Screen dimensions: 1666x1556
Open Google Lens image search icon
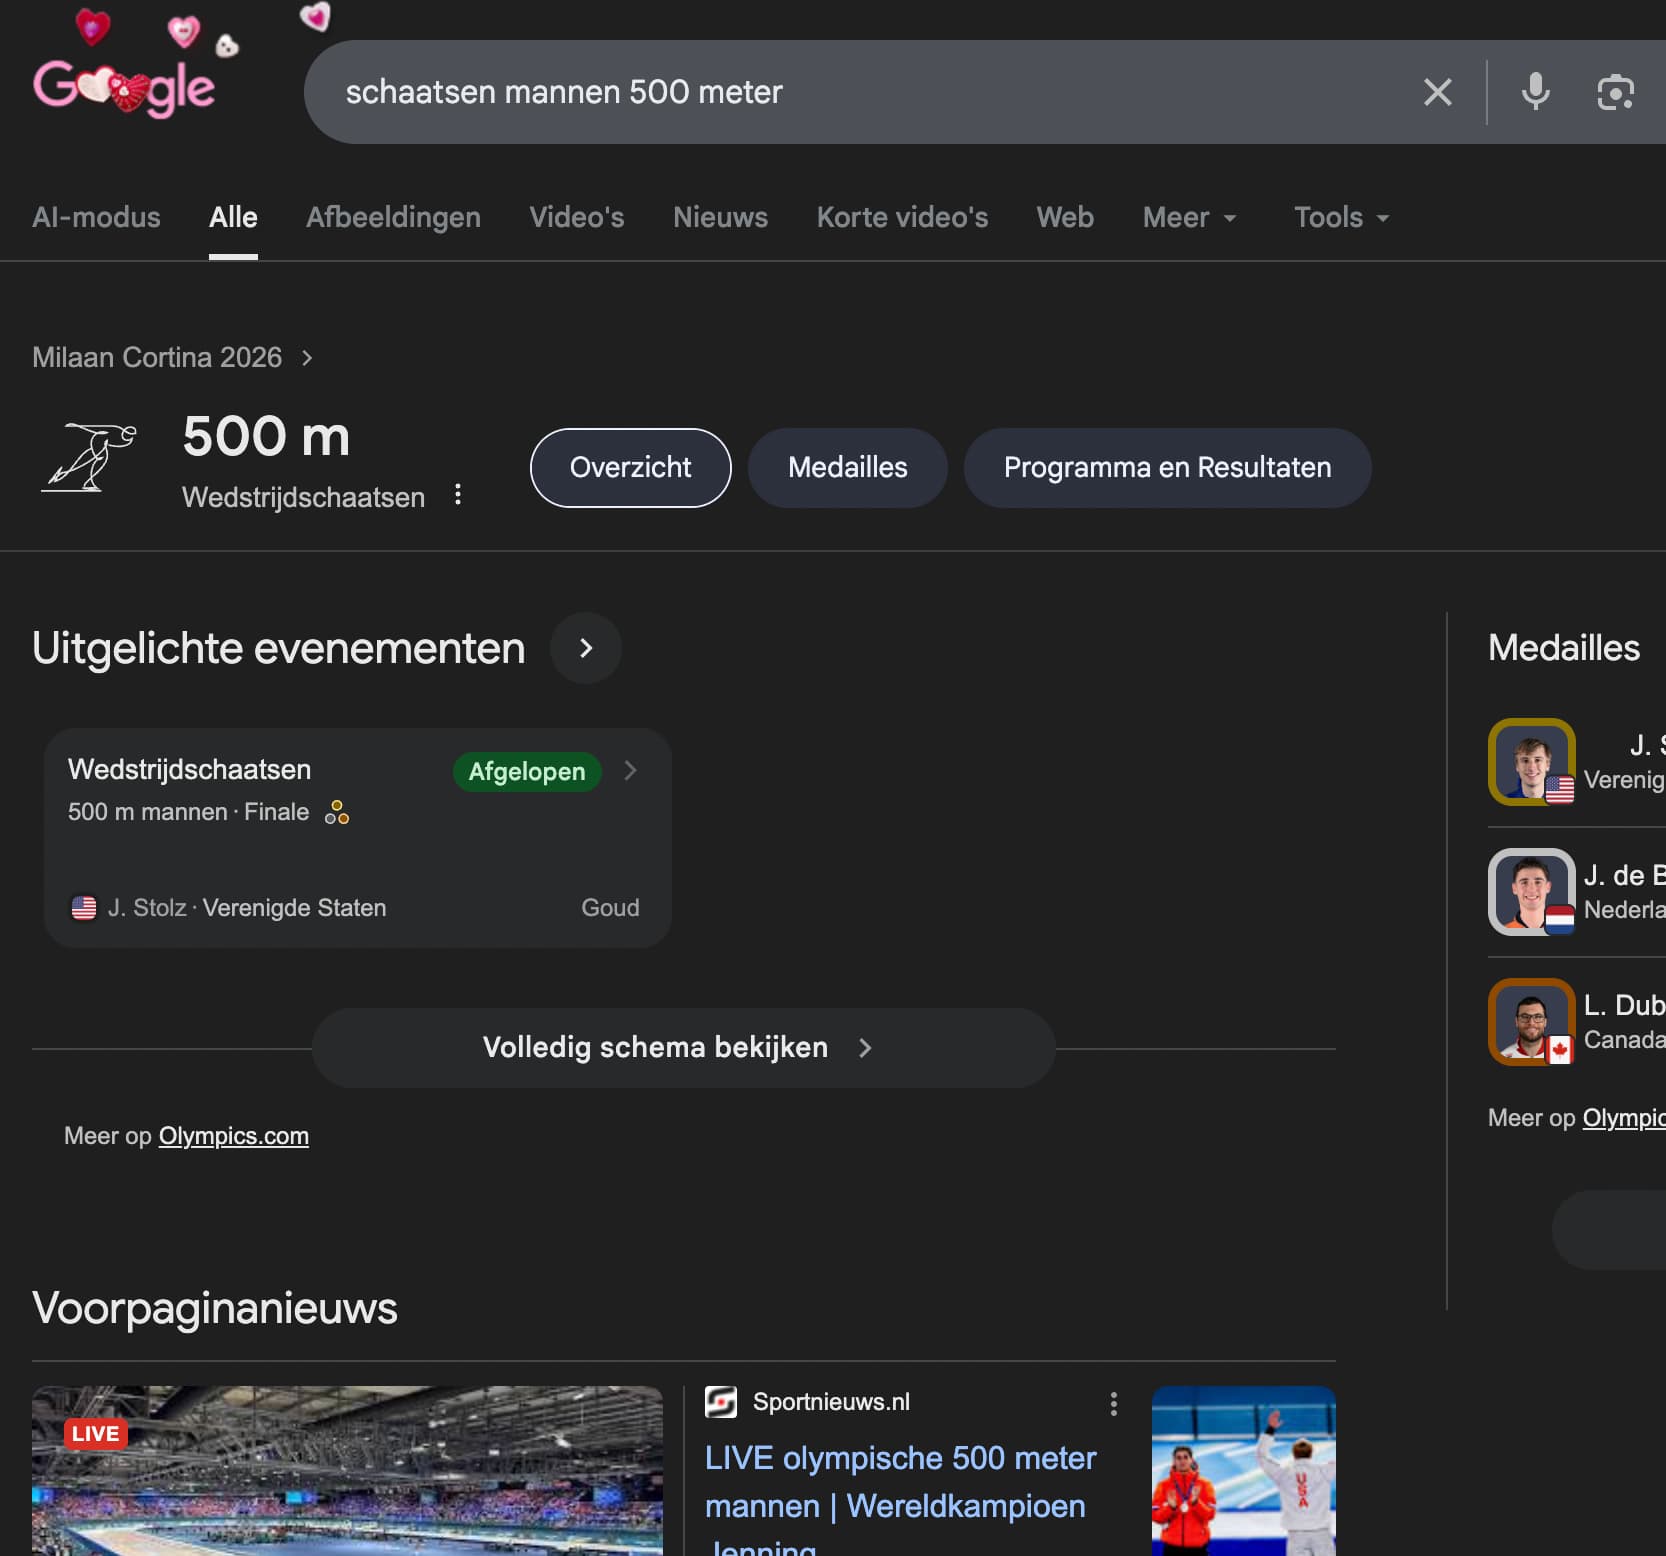pyautogui.click(x=1615, y=92)
